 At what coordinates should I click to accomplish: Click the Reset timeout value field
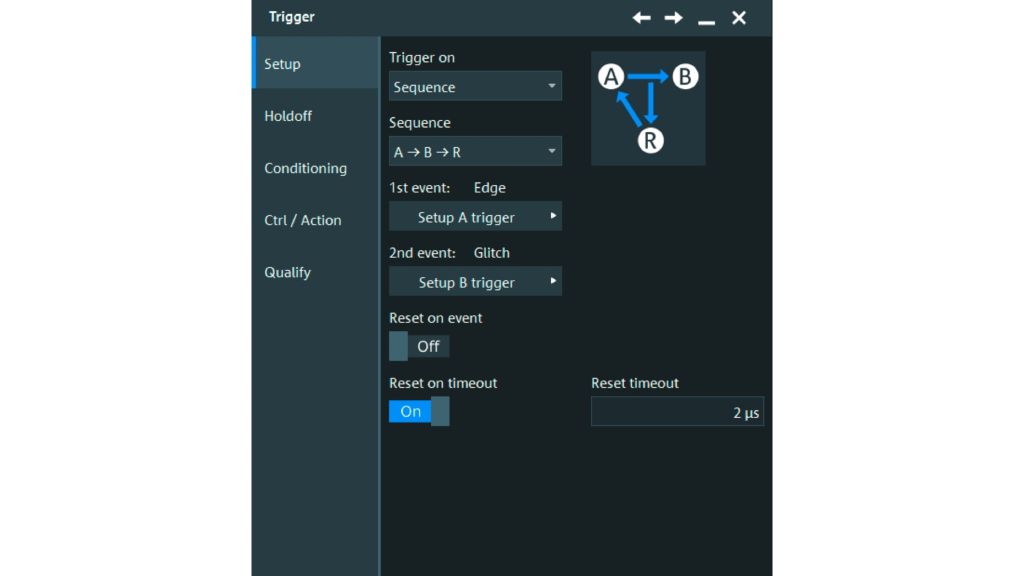(x=678, y=411)
